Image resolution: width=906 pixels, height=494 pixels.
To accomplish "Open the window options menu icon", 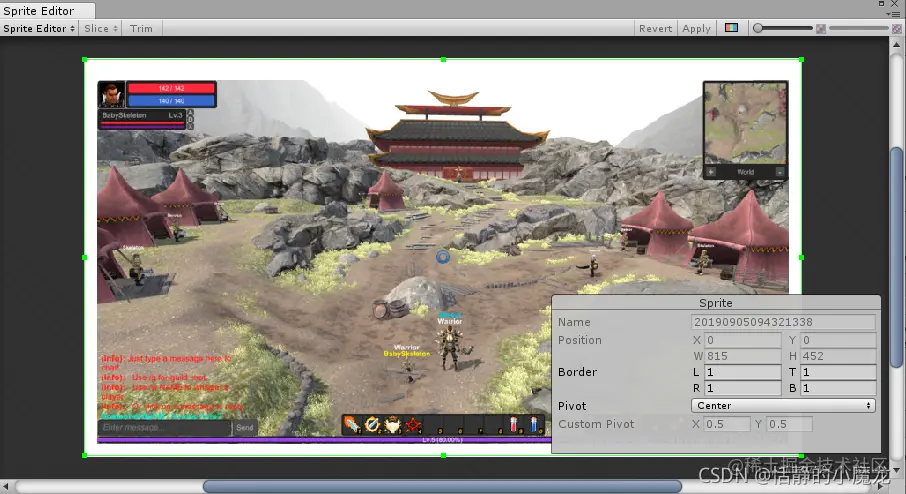I will (895, 14).
